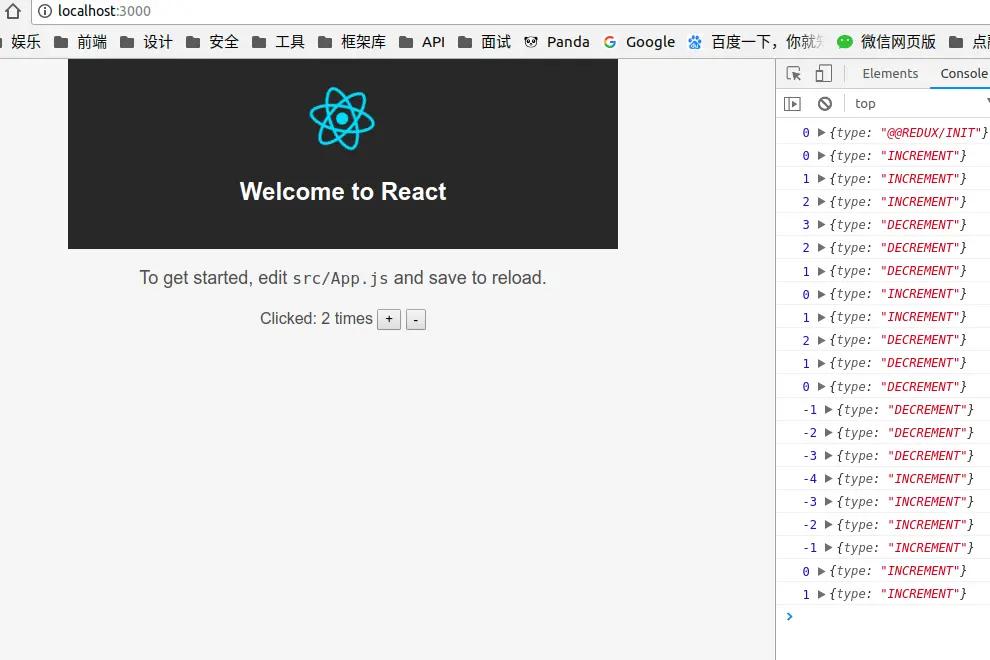Show the console sidebar panel
990x660 pixels.
click(792, 103)
